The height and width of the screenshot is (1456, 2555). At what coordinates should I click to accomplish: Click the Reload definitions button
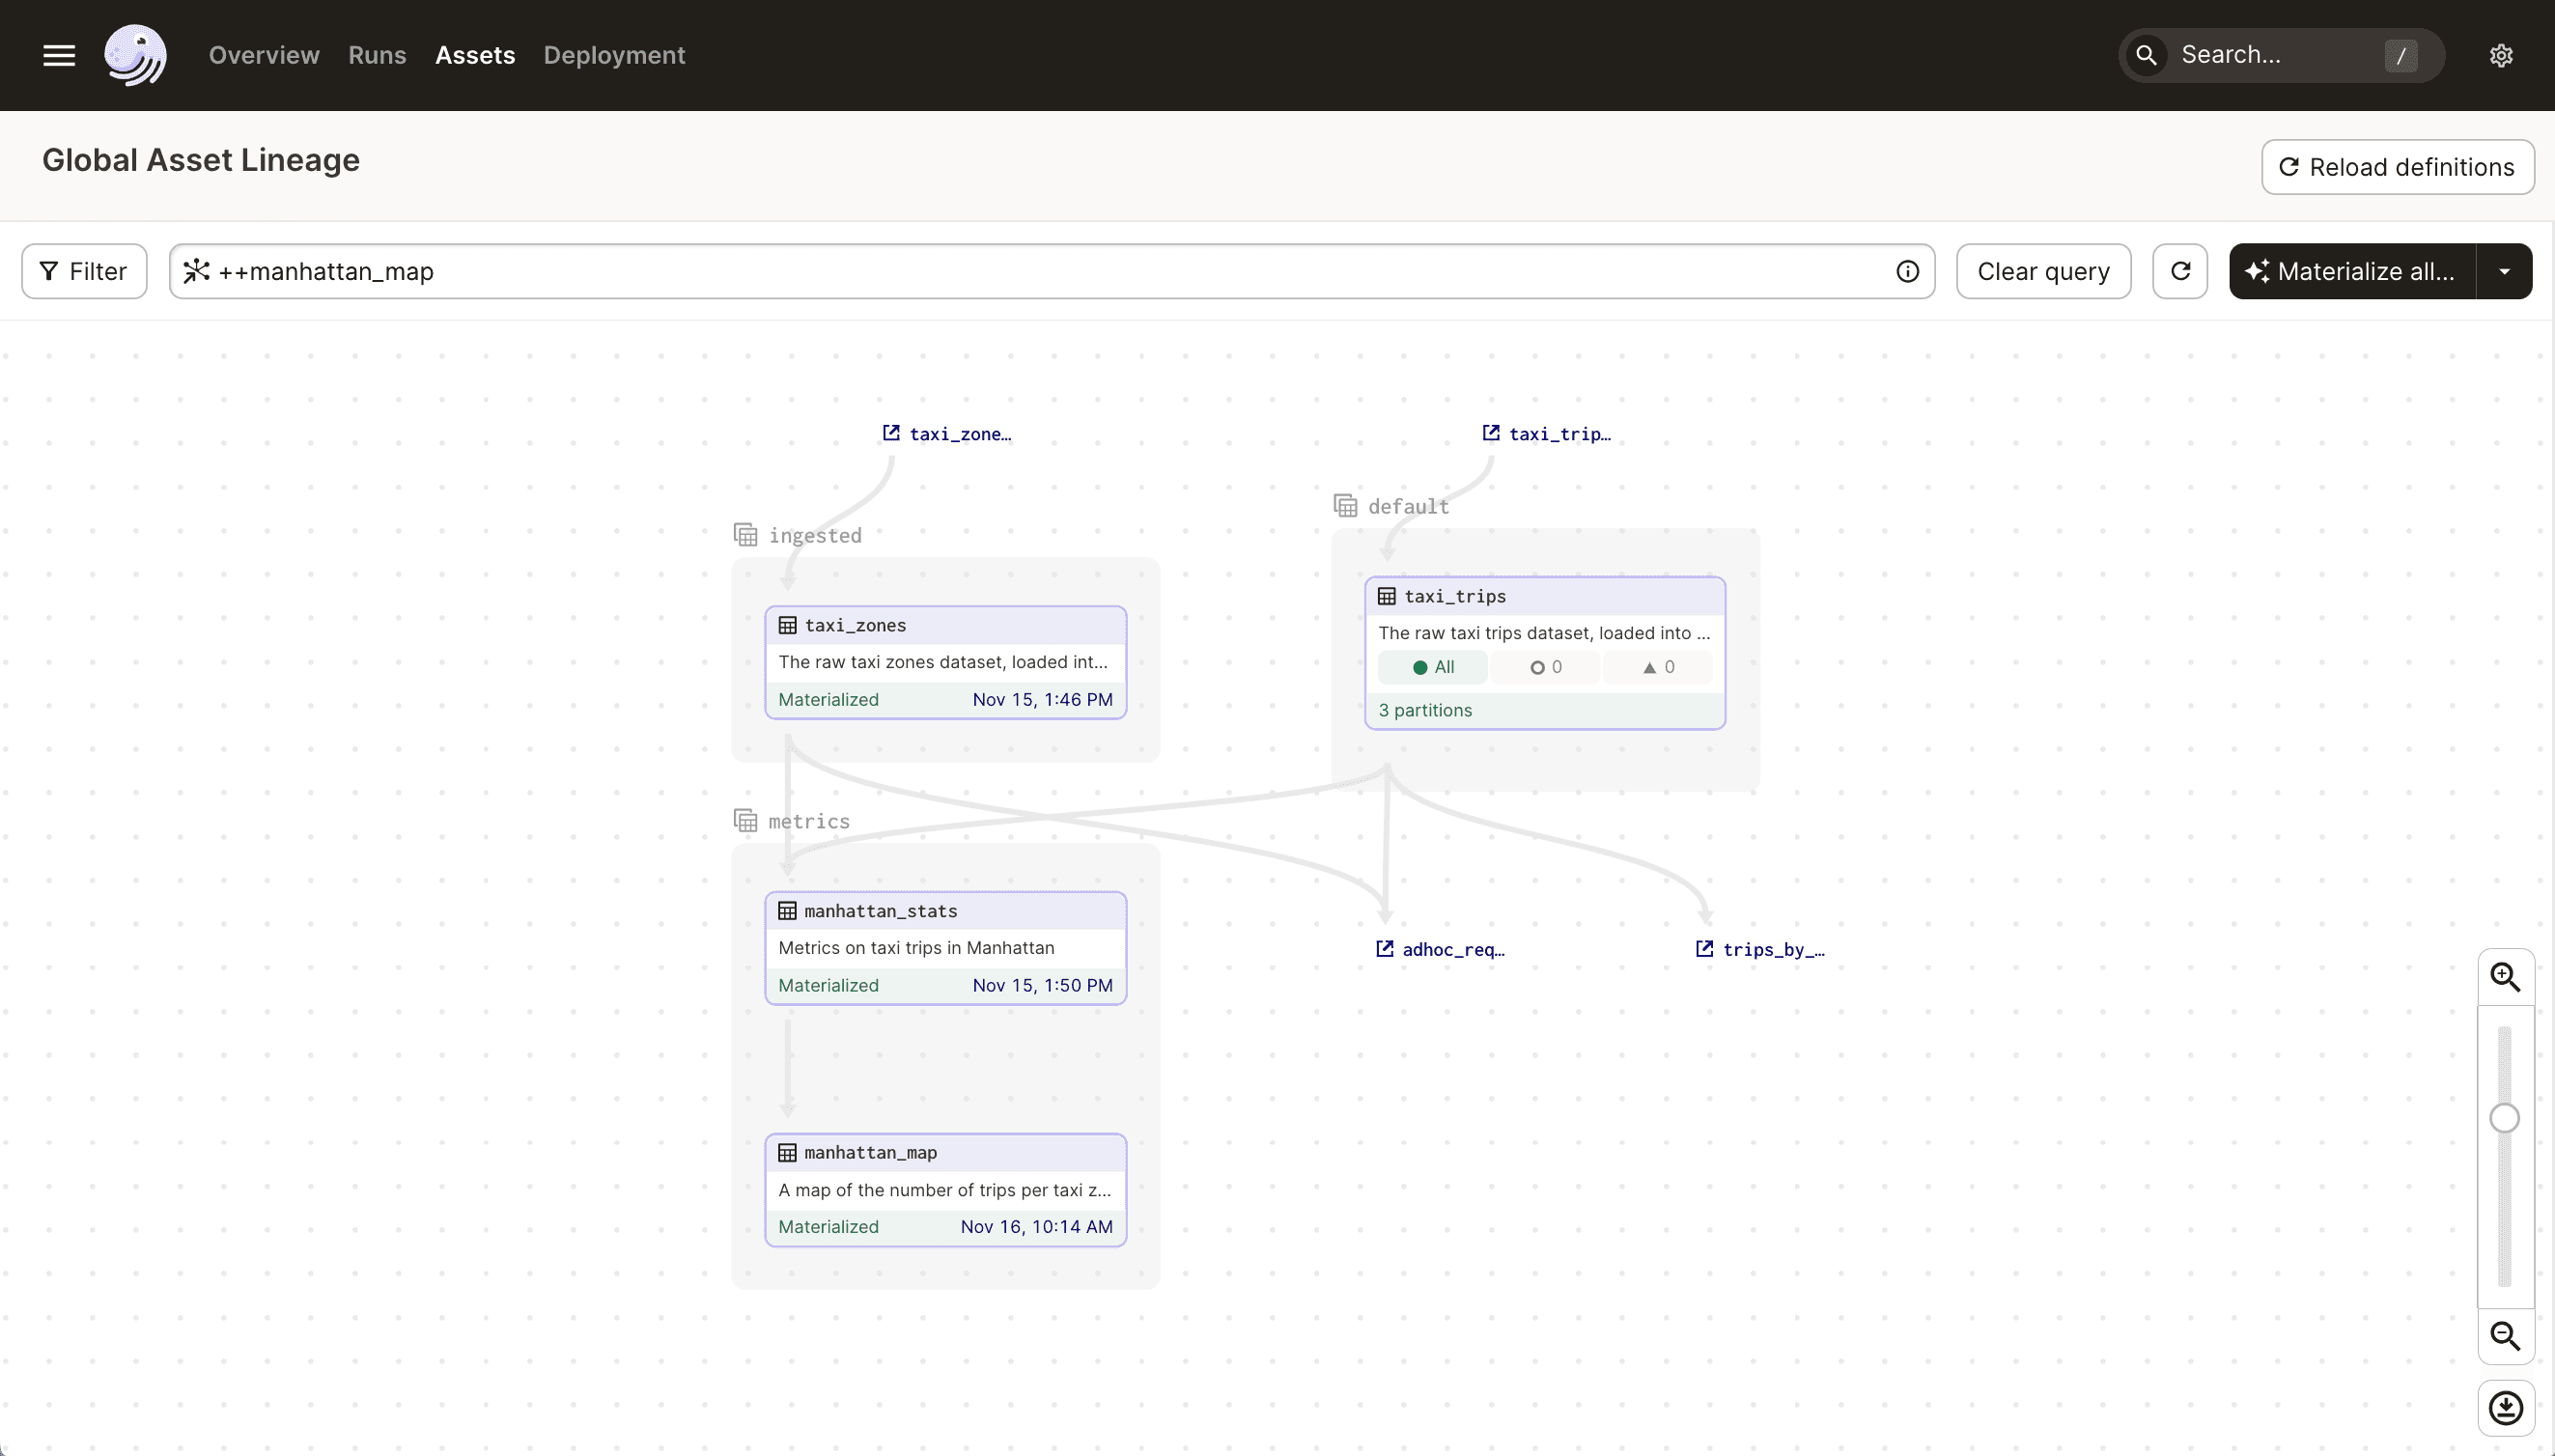click(x=2397, y=167)
